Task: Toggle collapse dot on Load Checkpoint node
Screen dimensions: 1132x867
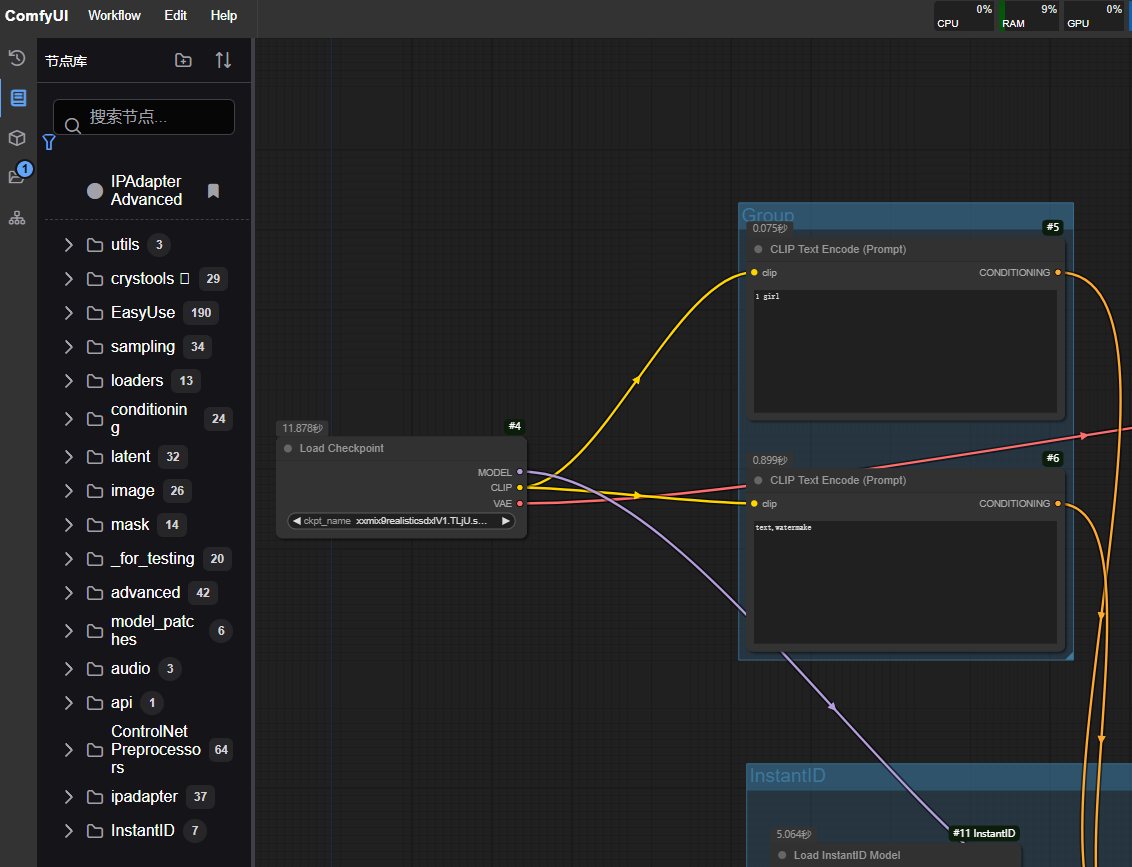Action: (x=288, y=449)
